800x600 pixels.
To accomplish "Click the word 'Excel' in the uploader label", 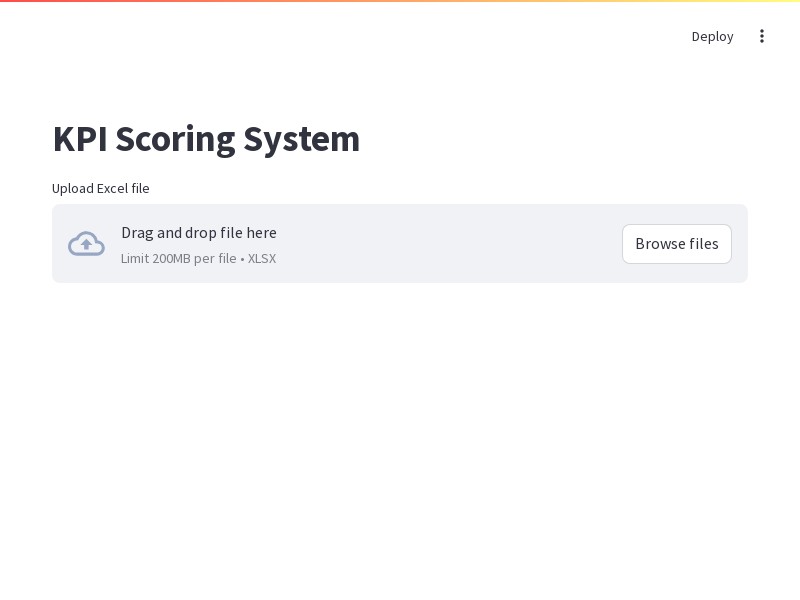I will tap(112, 188).
